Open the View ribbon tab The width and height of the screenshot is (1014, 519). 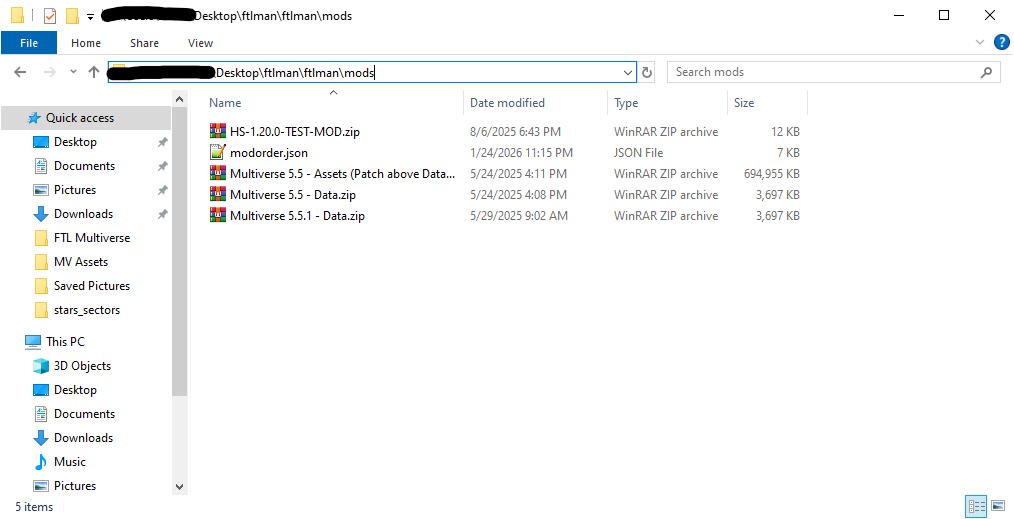(x=200, y=43)
